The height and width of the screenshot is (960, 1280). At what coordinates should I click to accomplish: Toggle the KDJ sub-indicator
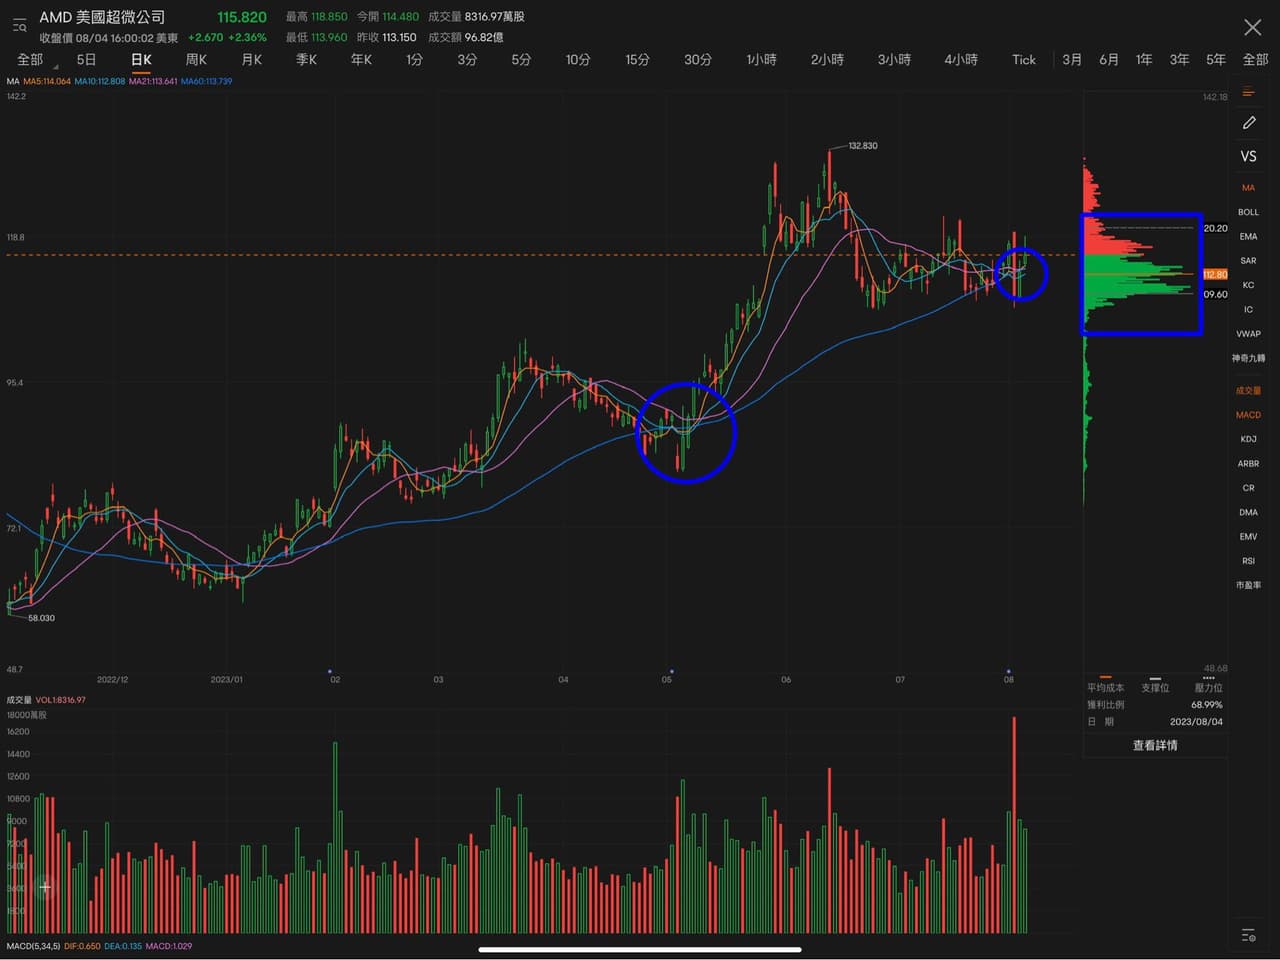click(x=1249, y=439)
